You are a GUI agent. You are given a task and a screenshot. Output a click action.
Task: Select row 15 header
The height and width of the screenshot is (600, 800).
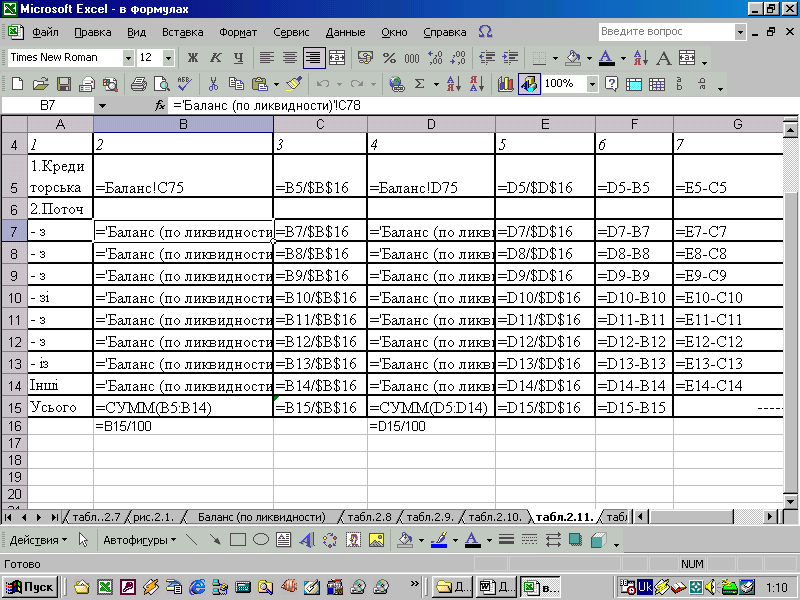click(14, 407)
